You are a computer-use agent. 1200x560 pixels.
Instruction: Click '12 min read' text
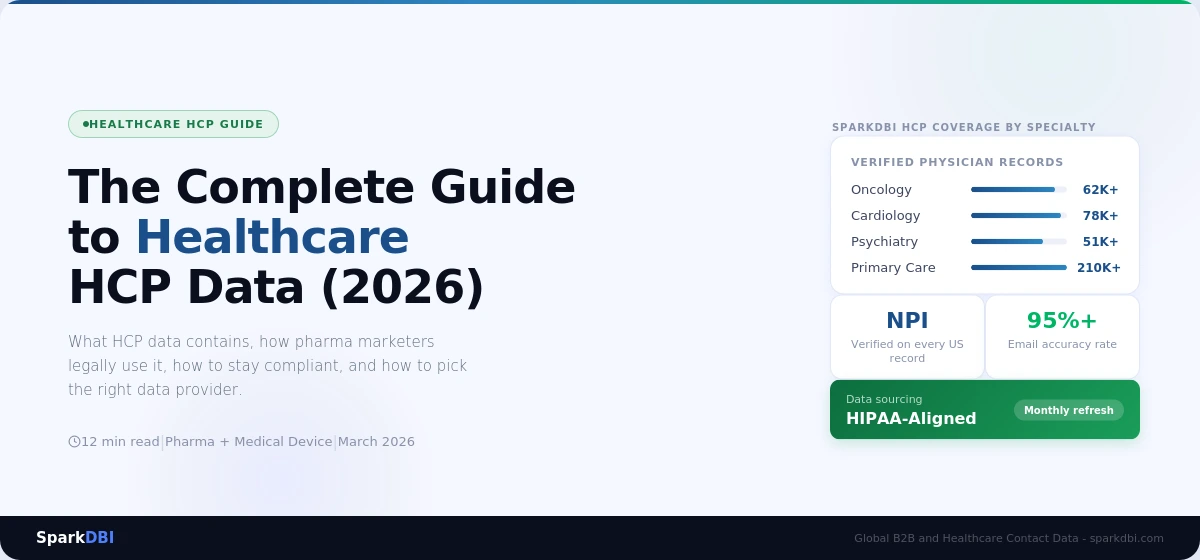click(120, 442)
